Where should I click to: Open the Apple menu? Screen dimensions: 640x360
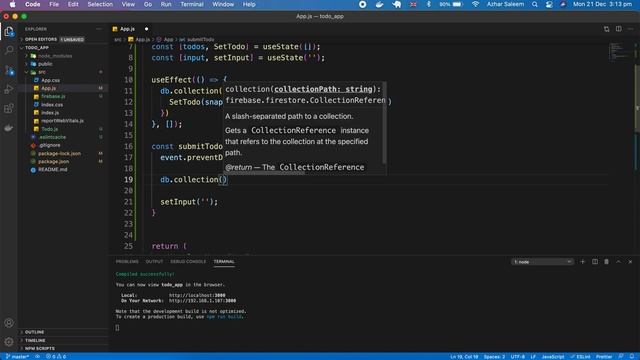pos(13,4)
